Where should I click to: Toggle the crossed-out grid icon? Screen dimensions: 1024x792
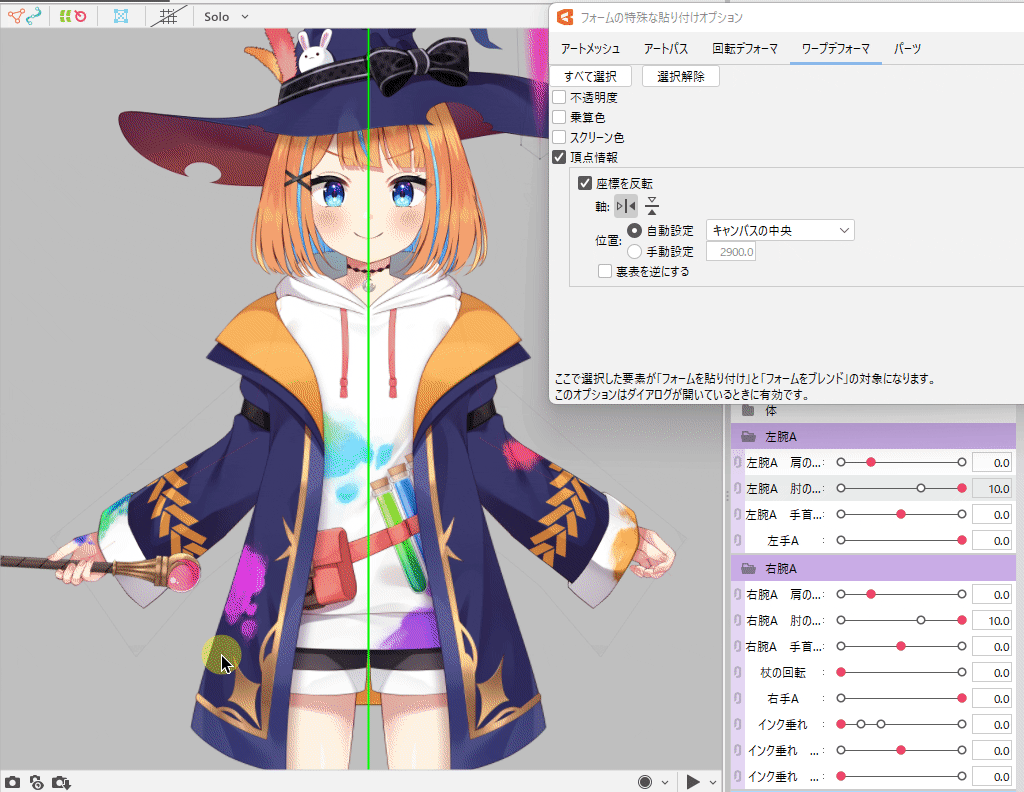[169, 16]
